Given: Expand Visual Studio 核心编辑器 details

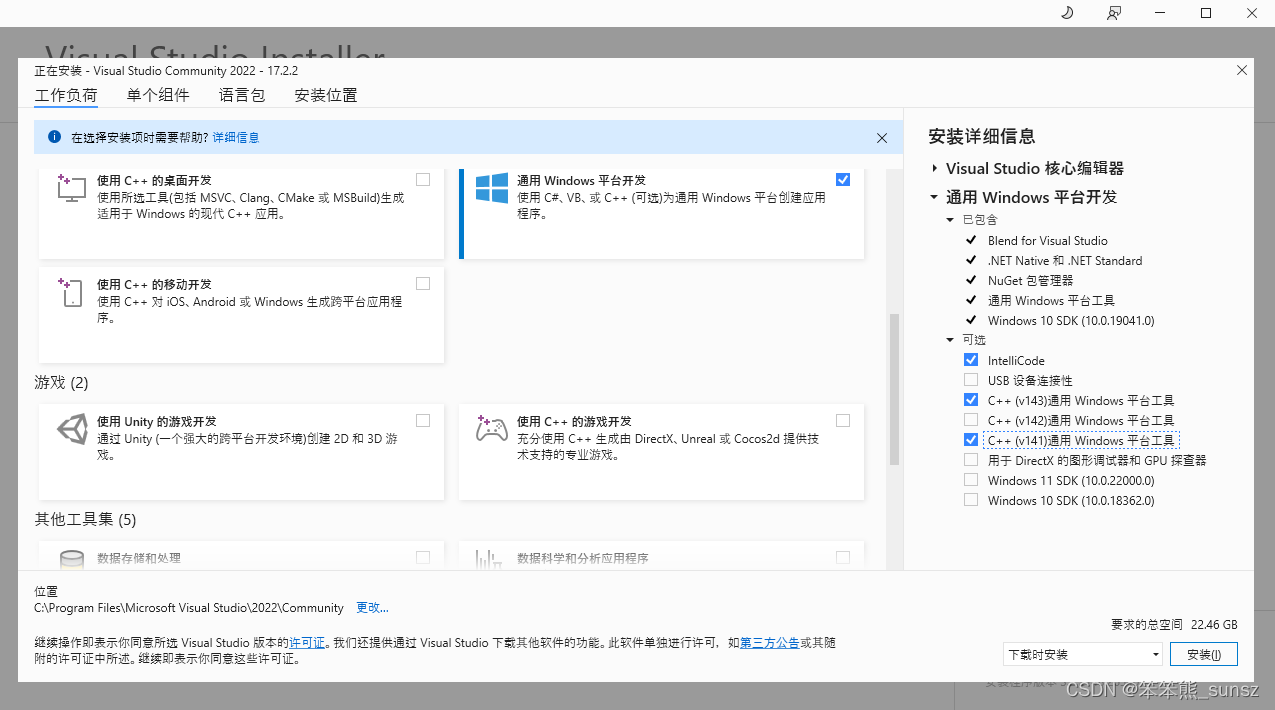Looking at the screenshot, I should click(934, 169).
